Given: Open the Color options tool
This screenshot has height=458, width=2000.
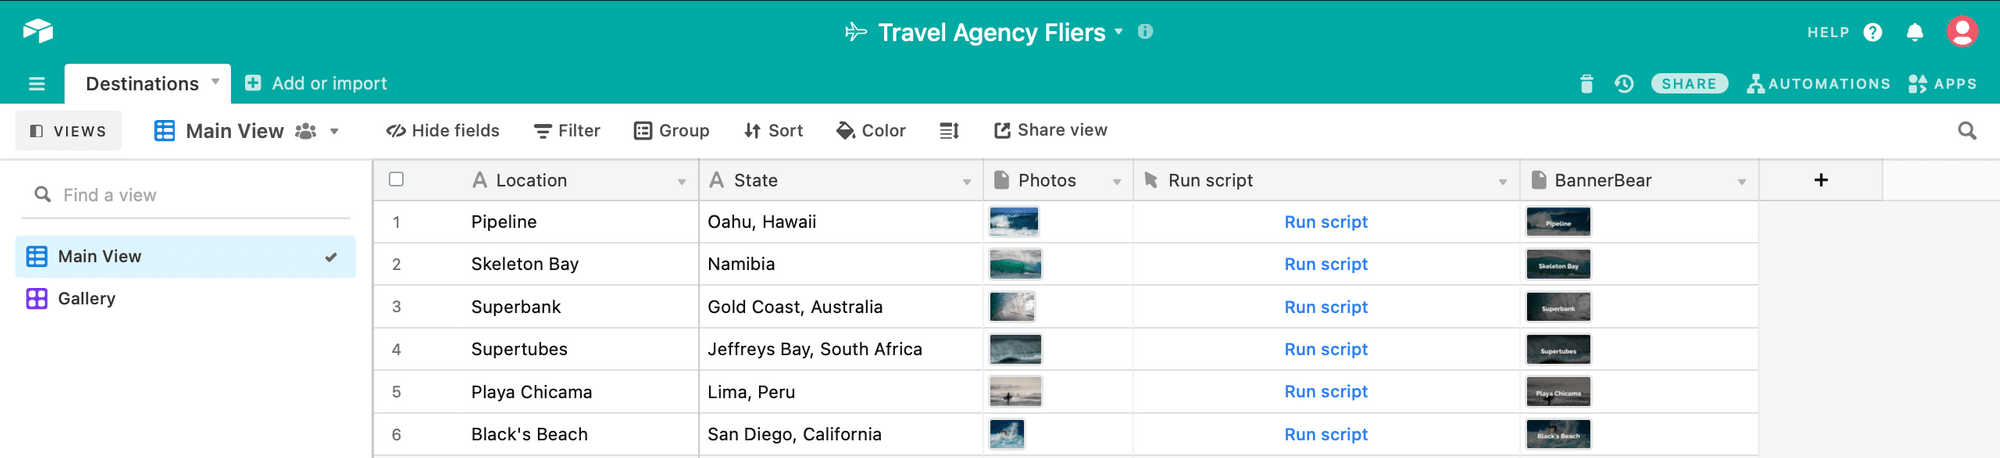Looking at the screenshot, I should [x=871, y=131].
